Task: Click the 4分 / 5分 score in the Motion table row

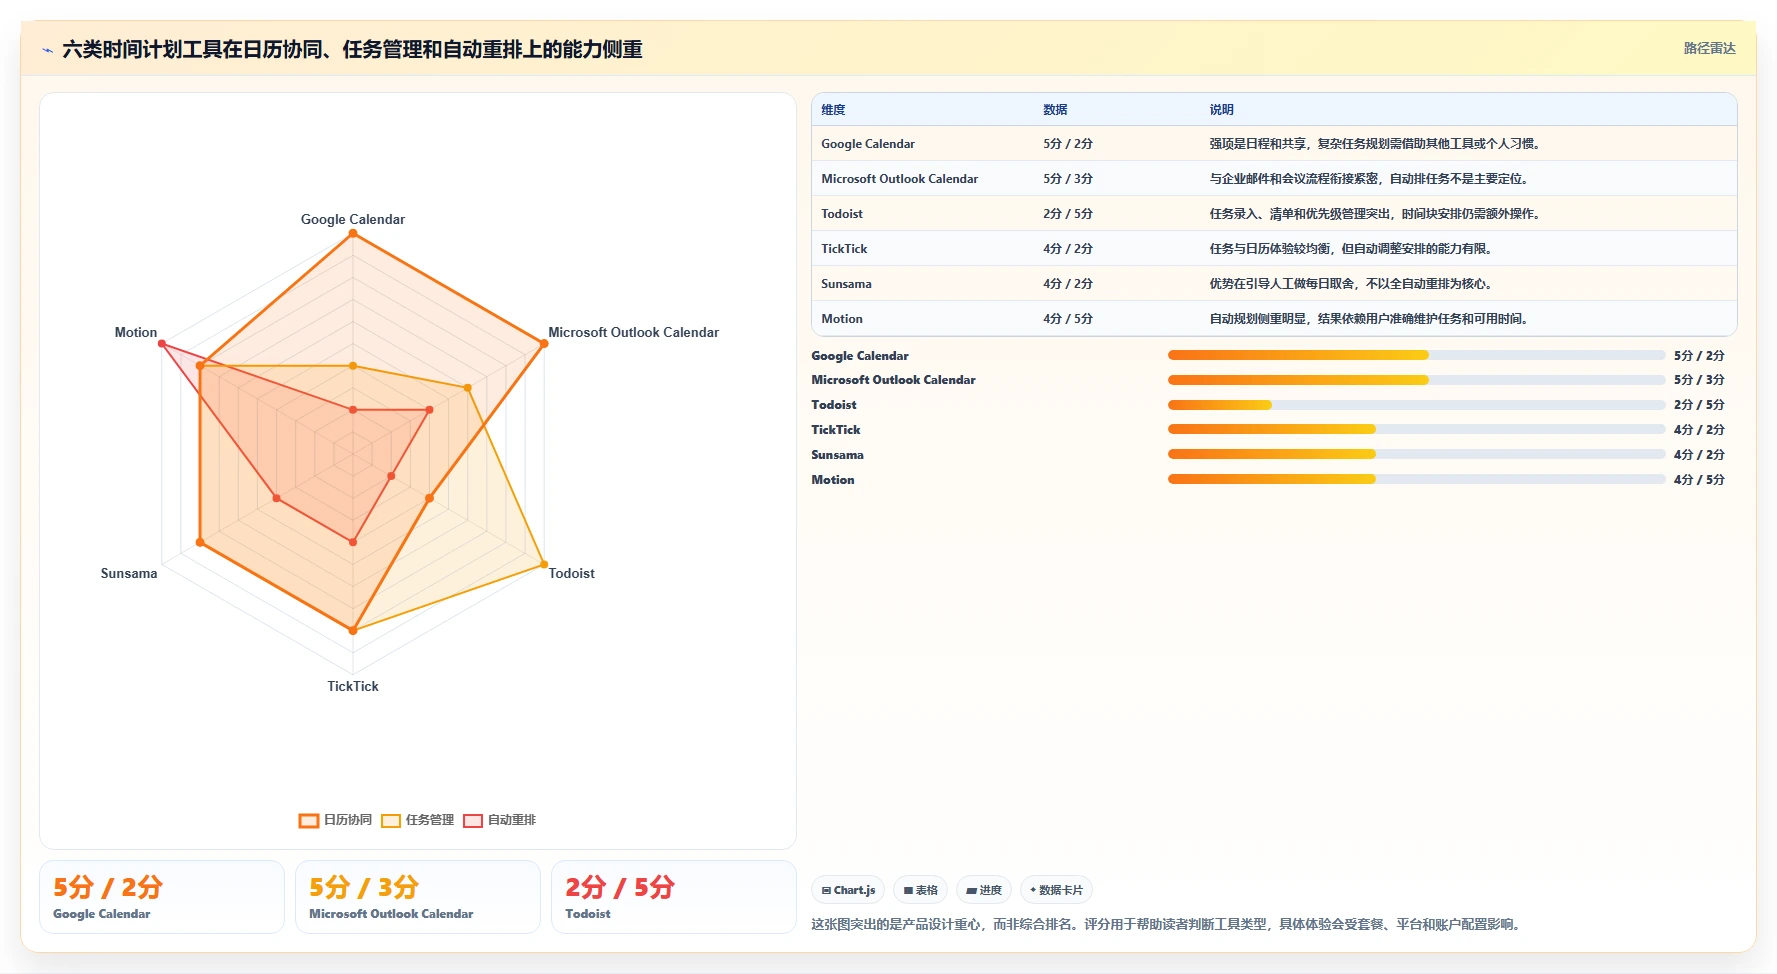Action: pos(1068,319)
